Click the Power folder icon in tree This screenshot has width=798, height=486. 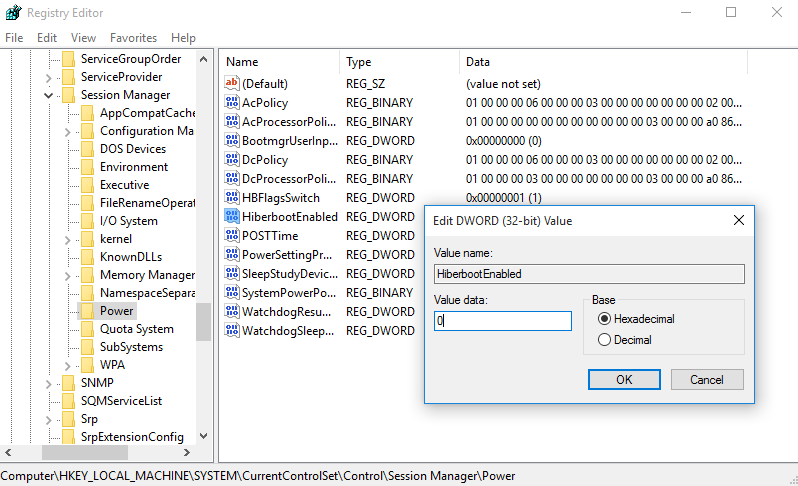tap(87, 311)
